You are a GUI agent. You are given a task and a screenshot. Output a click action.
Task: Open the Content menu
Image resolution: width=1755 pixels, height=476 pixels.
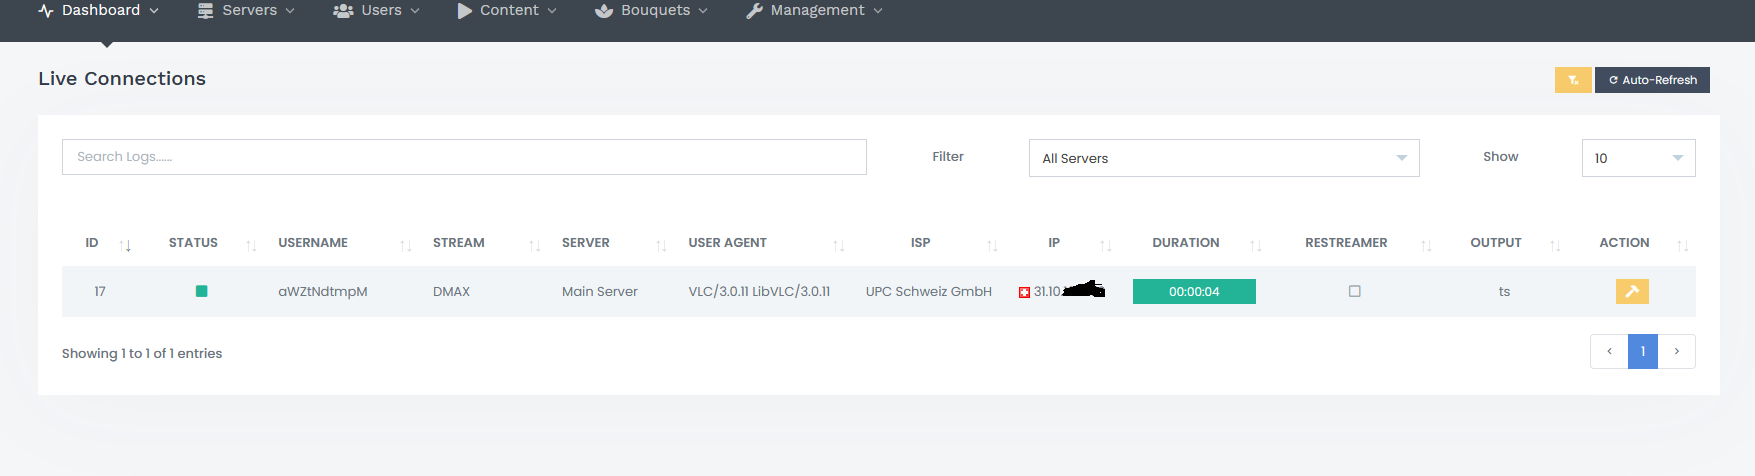(x=506, y=11)
